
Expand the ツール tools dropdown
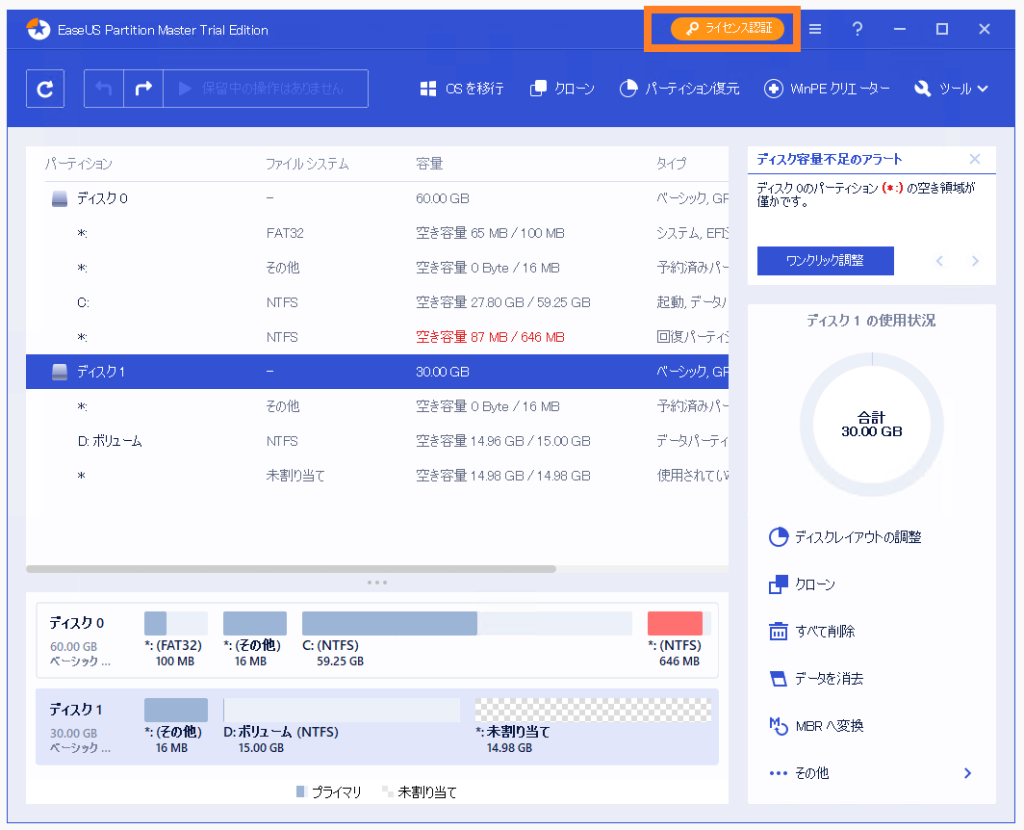951,89
